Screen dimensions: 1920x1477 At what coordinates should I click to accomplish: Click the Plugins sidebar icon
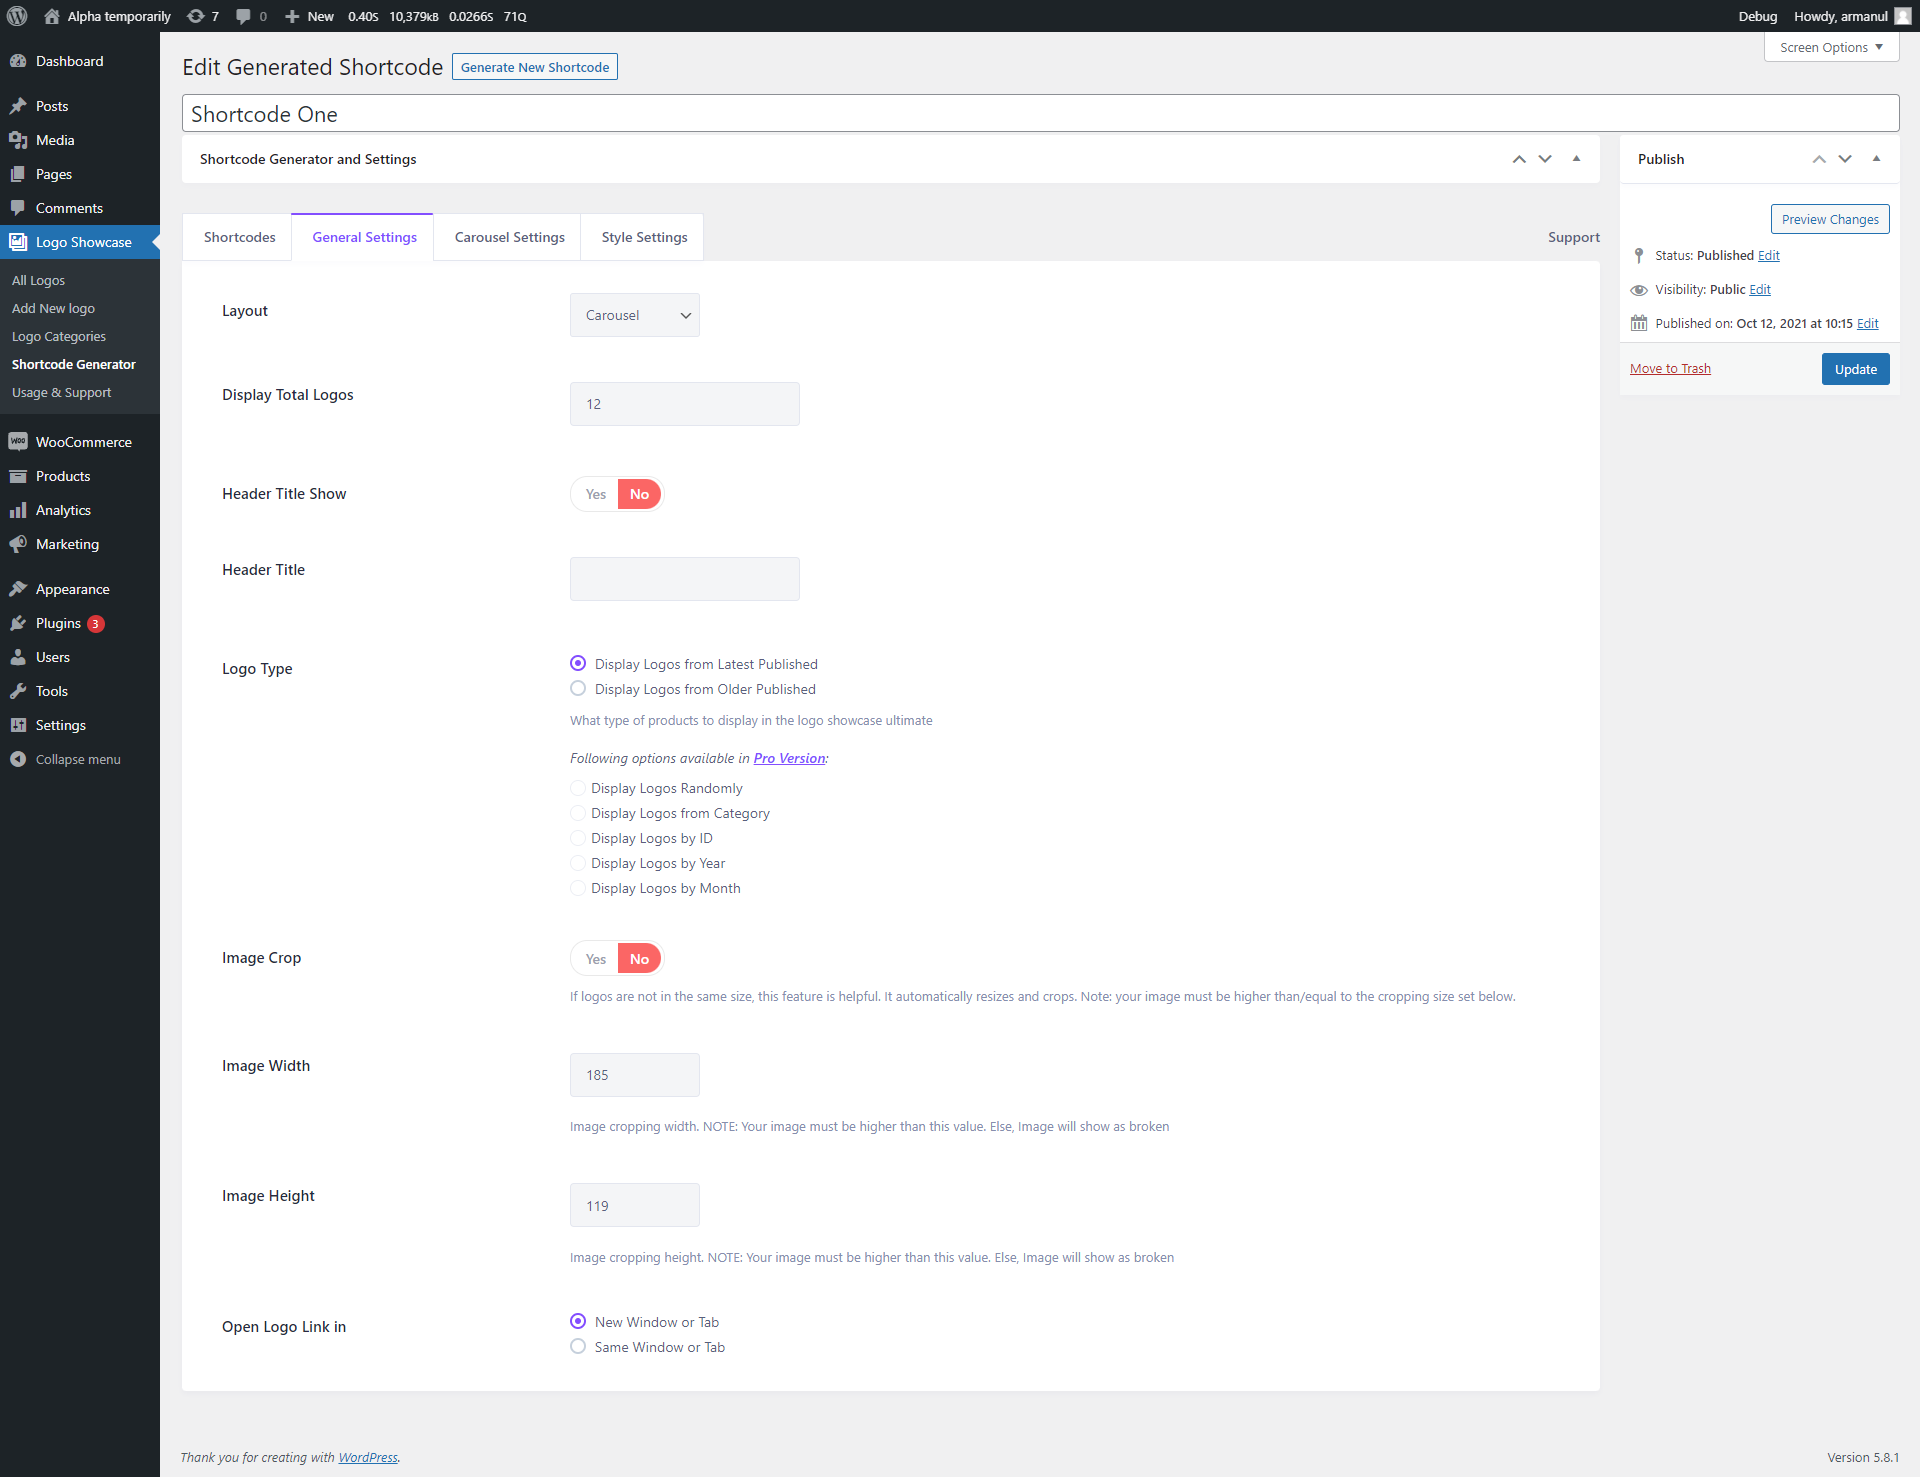coord(18,623)
